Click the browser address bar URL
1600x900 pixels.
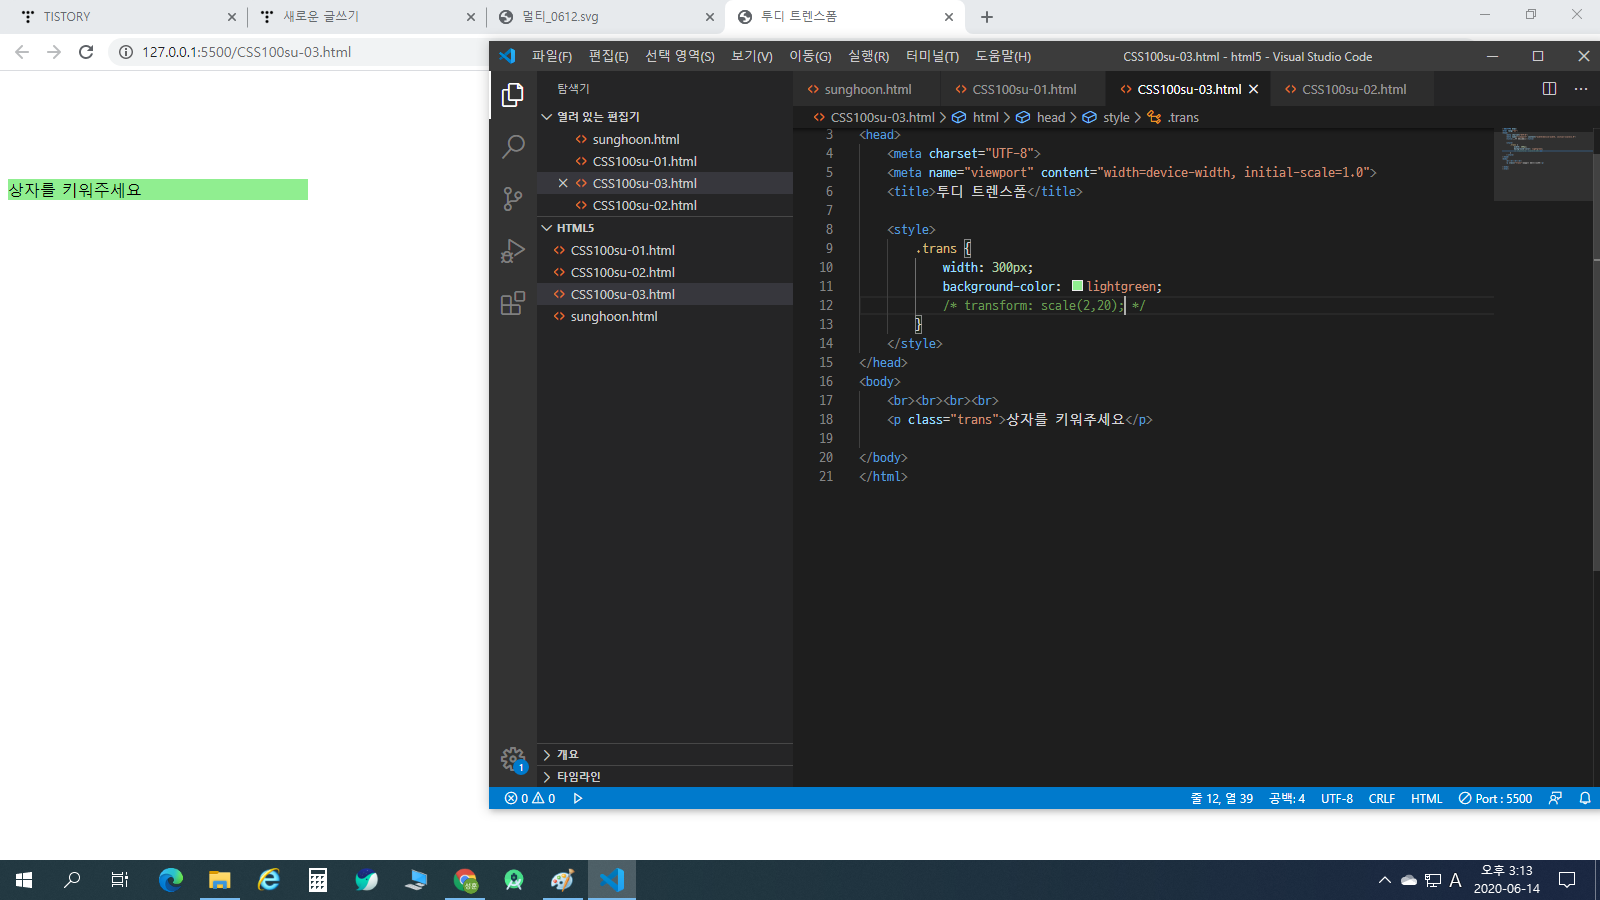click(246, 52)
